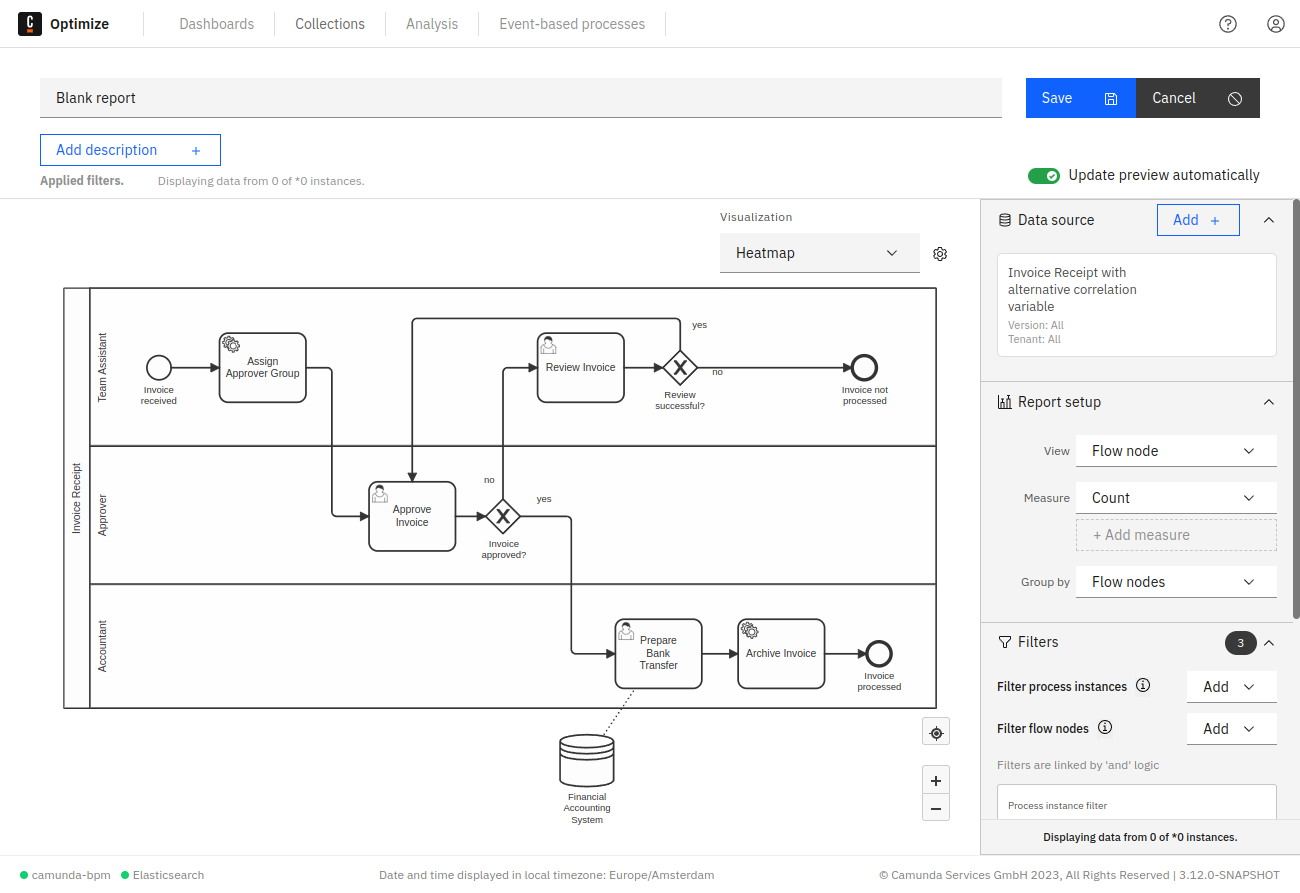Zoom into the diagram with the plus icon

(x=936, y=780)
